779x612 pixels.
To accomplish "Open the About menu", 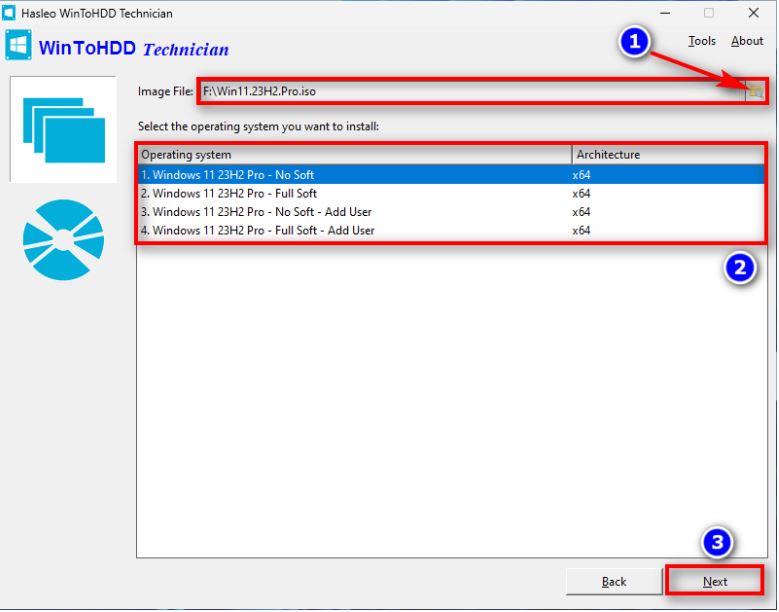I will coord(746,41).
